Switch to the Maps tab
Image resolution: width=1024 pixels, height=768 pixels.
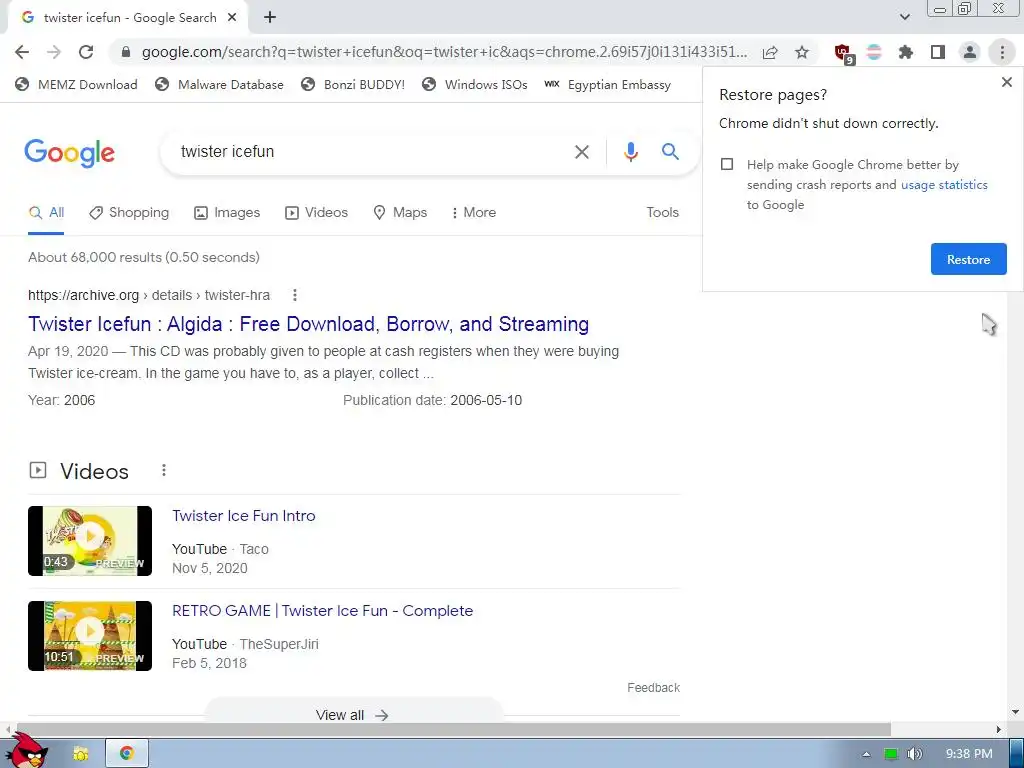tap(400, 213)
